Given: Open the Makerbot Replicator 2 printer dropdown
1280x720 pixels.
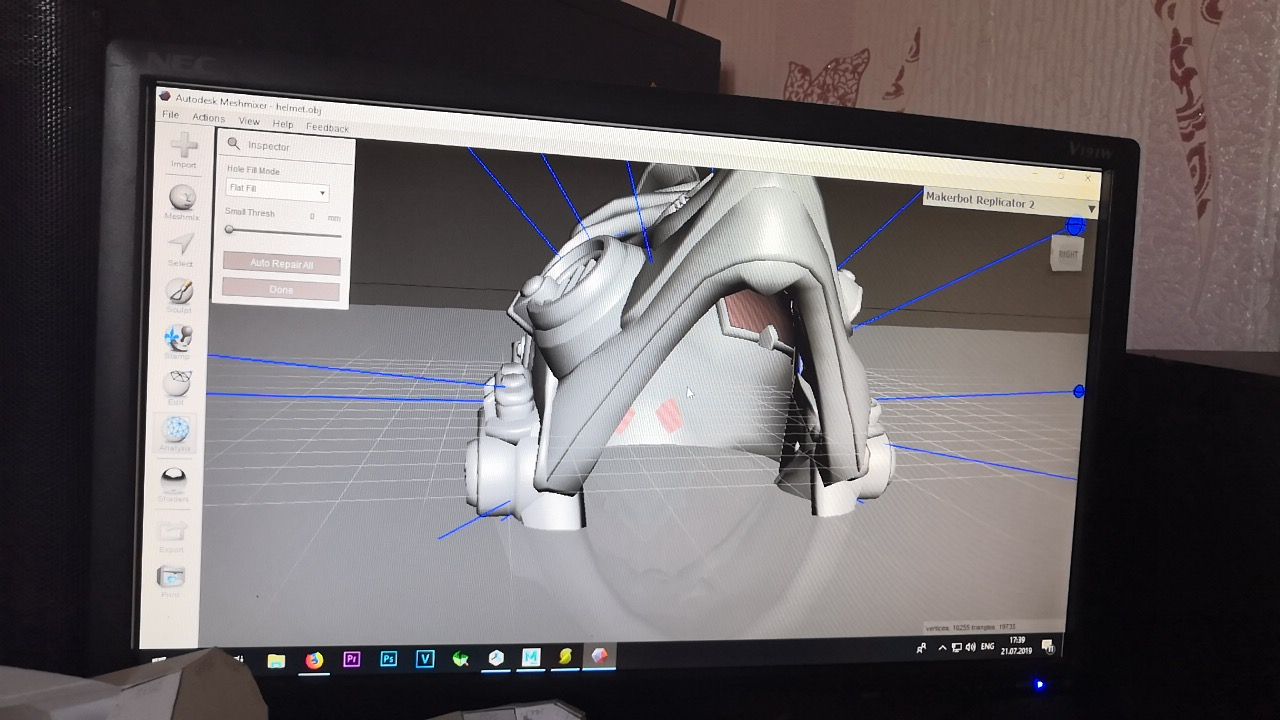Looking at the screenshot, I should pyautogui.click(x=1010, y=201).
